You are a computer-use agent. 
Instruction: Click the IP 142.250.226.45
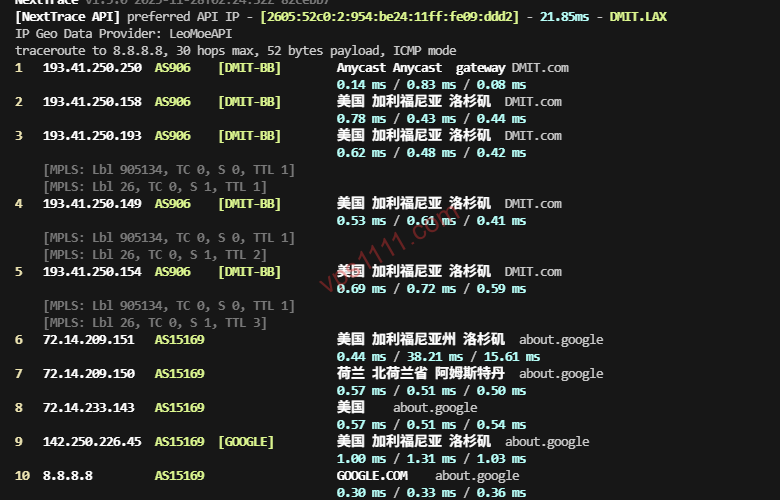[x=93, y=442]
